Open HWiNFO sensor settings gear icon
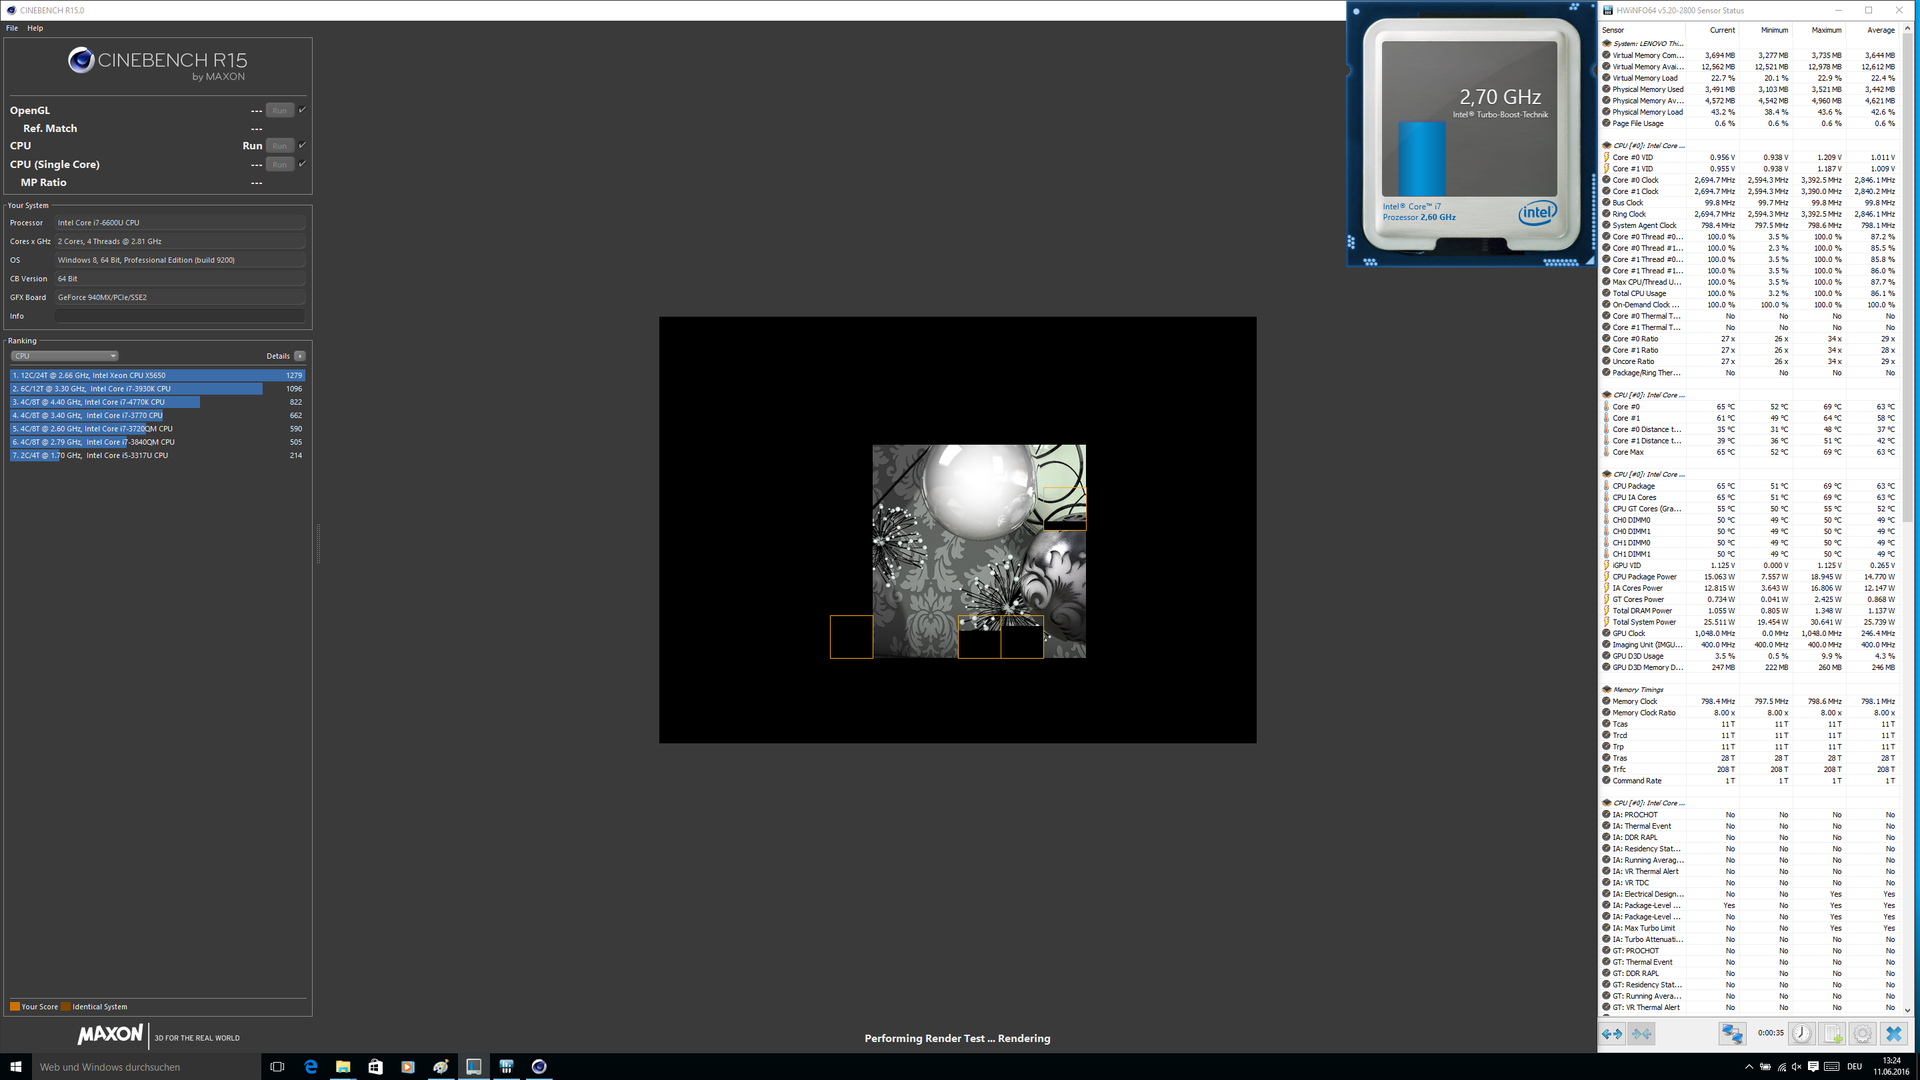 click(1862, 1034)
